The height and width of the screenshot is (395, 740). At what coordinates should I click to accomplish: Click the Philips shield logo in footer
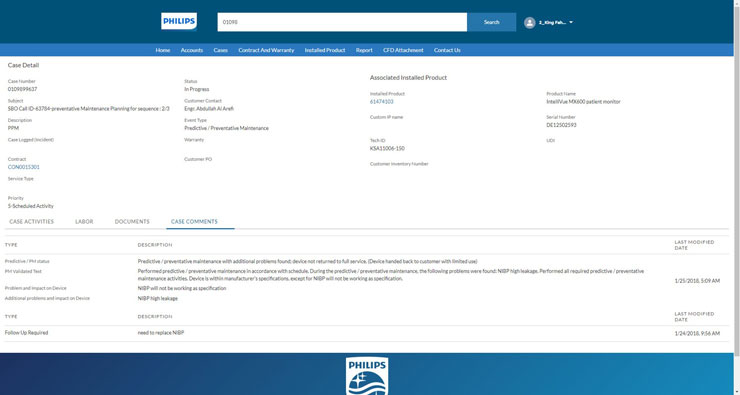pyautogui.click(x=367, y=376)
